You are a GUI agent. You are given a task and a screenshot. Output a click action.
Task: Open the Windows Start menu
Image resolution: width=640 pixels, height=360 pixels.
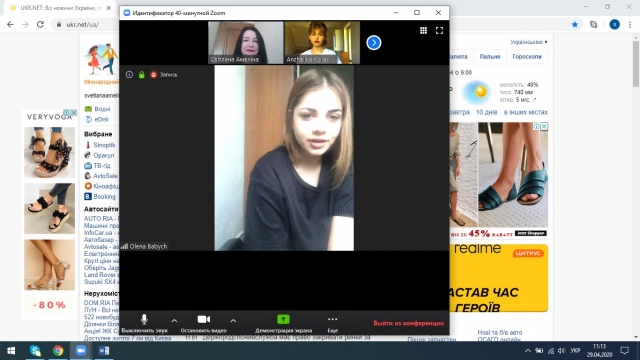coord(11,351)
